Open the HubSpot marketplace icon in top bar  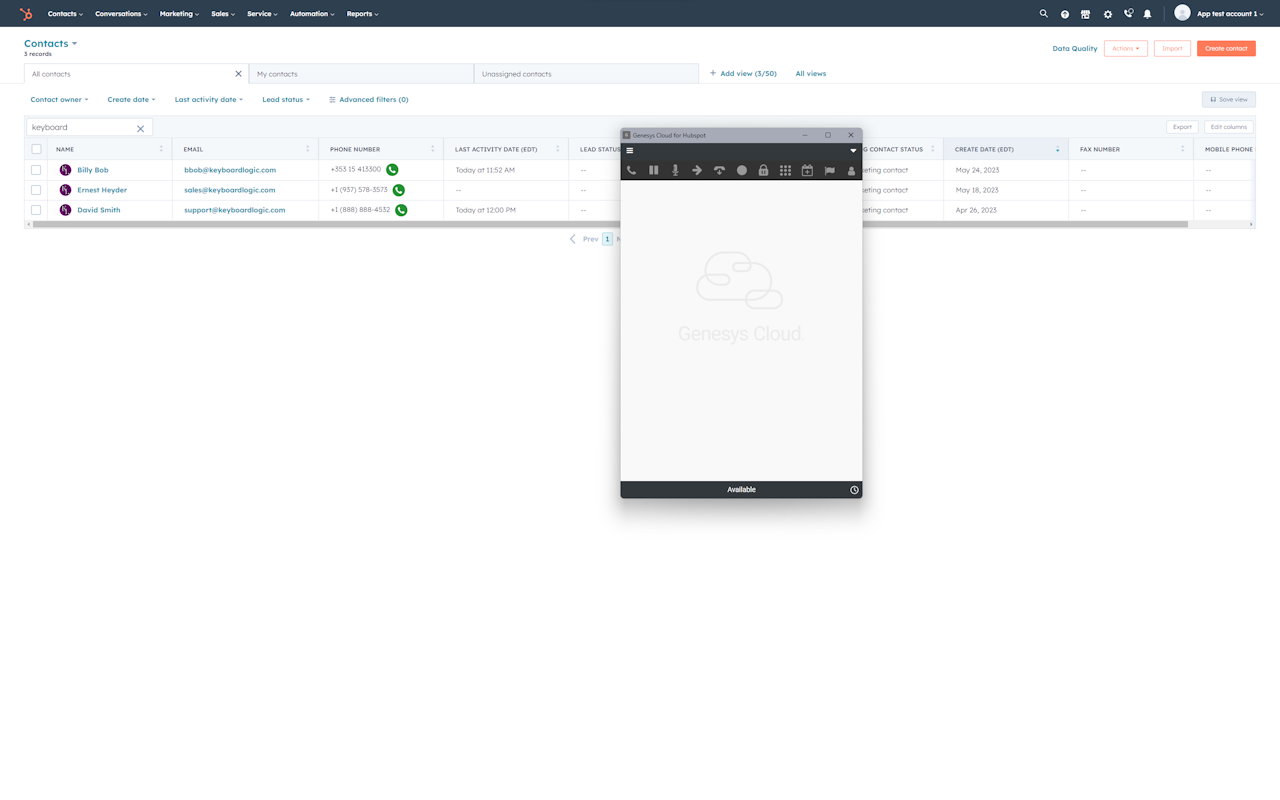point(1085,14)
